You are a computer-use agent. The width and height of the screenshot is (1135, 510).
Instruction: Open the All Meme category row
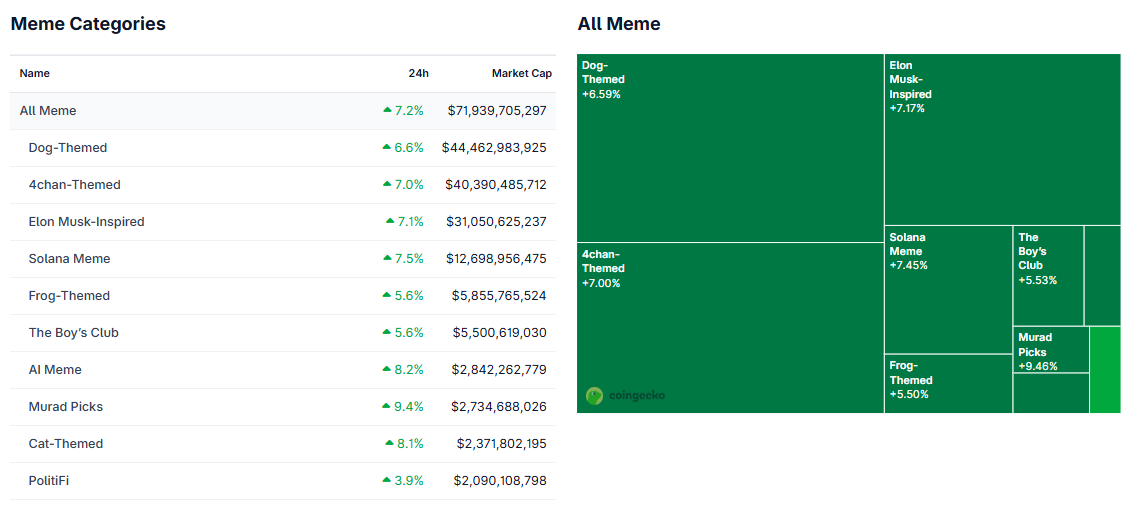click(x=282, y=111)
